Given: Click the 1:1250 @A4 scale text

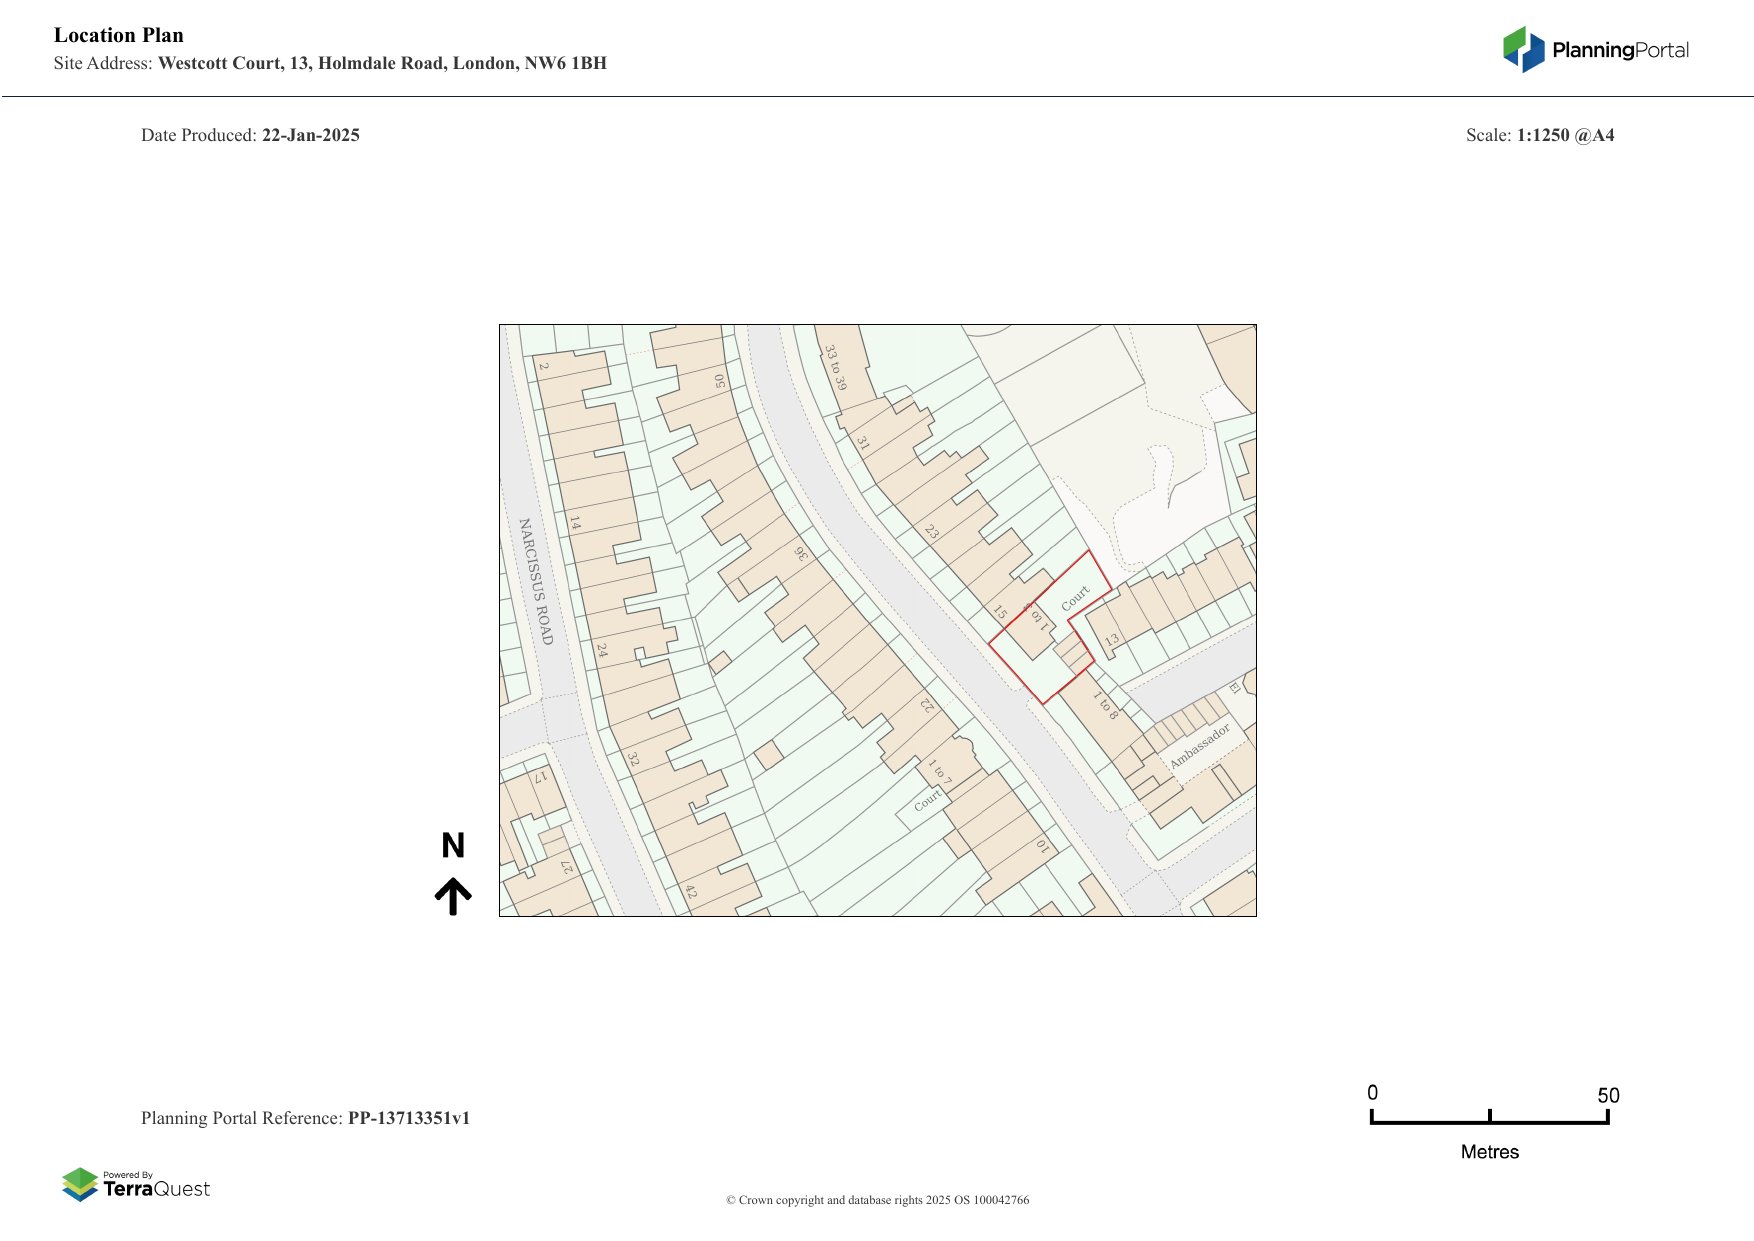Looking at the screenshot, I should click(x=1565, y=135).
